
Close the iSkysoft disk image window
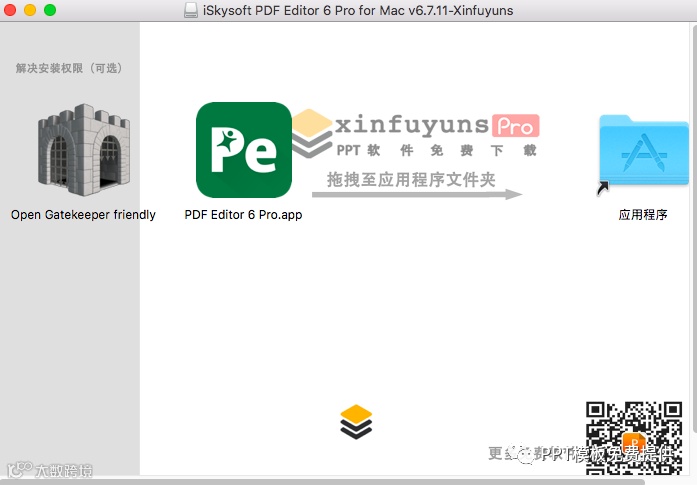tap(10, 10)
